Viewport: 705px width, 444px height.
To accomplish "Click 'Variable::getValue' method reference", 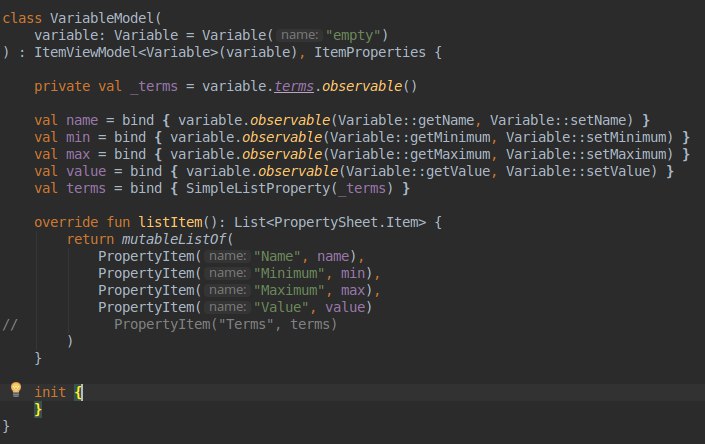I will 418,172.
